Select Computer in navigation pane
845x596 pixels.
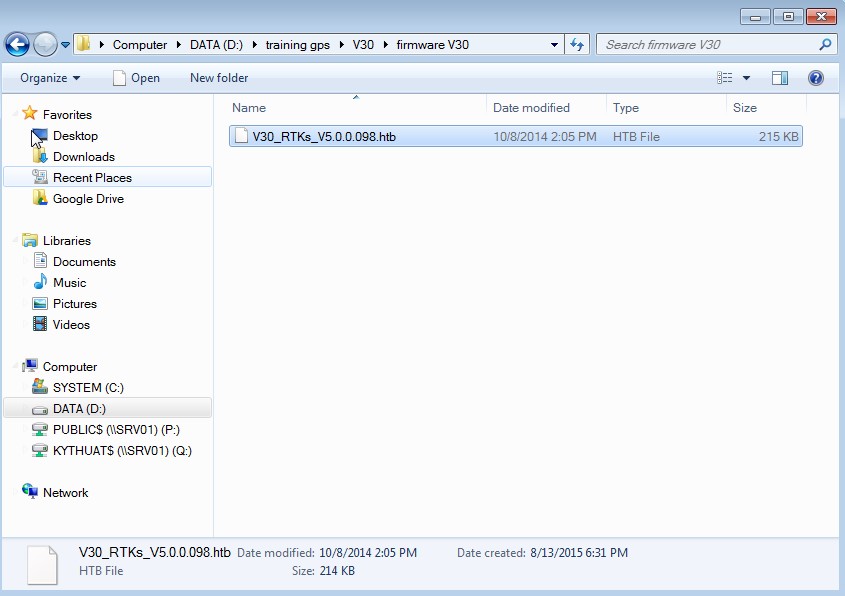pyautogui.click(x=70, y=367)
